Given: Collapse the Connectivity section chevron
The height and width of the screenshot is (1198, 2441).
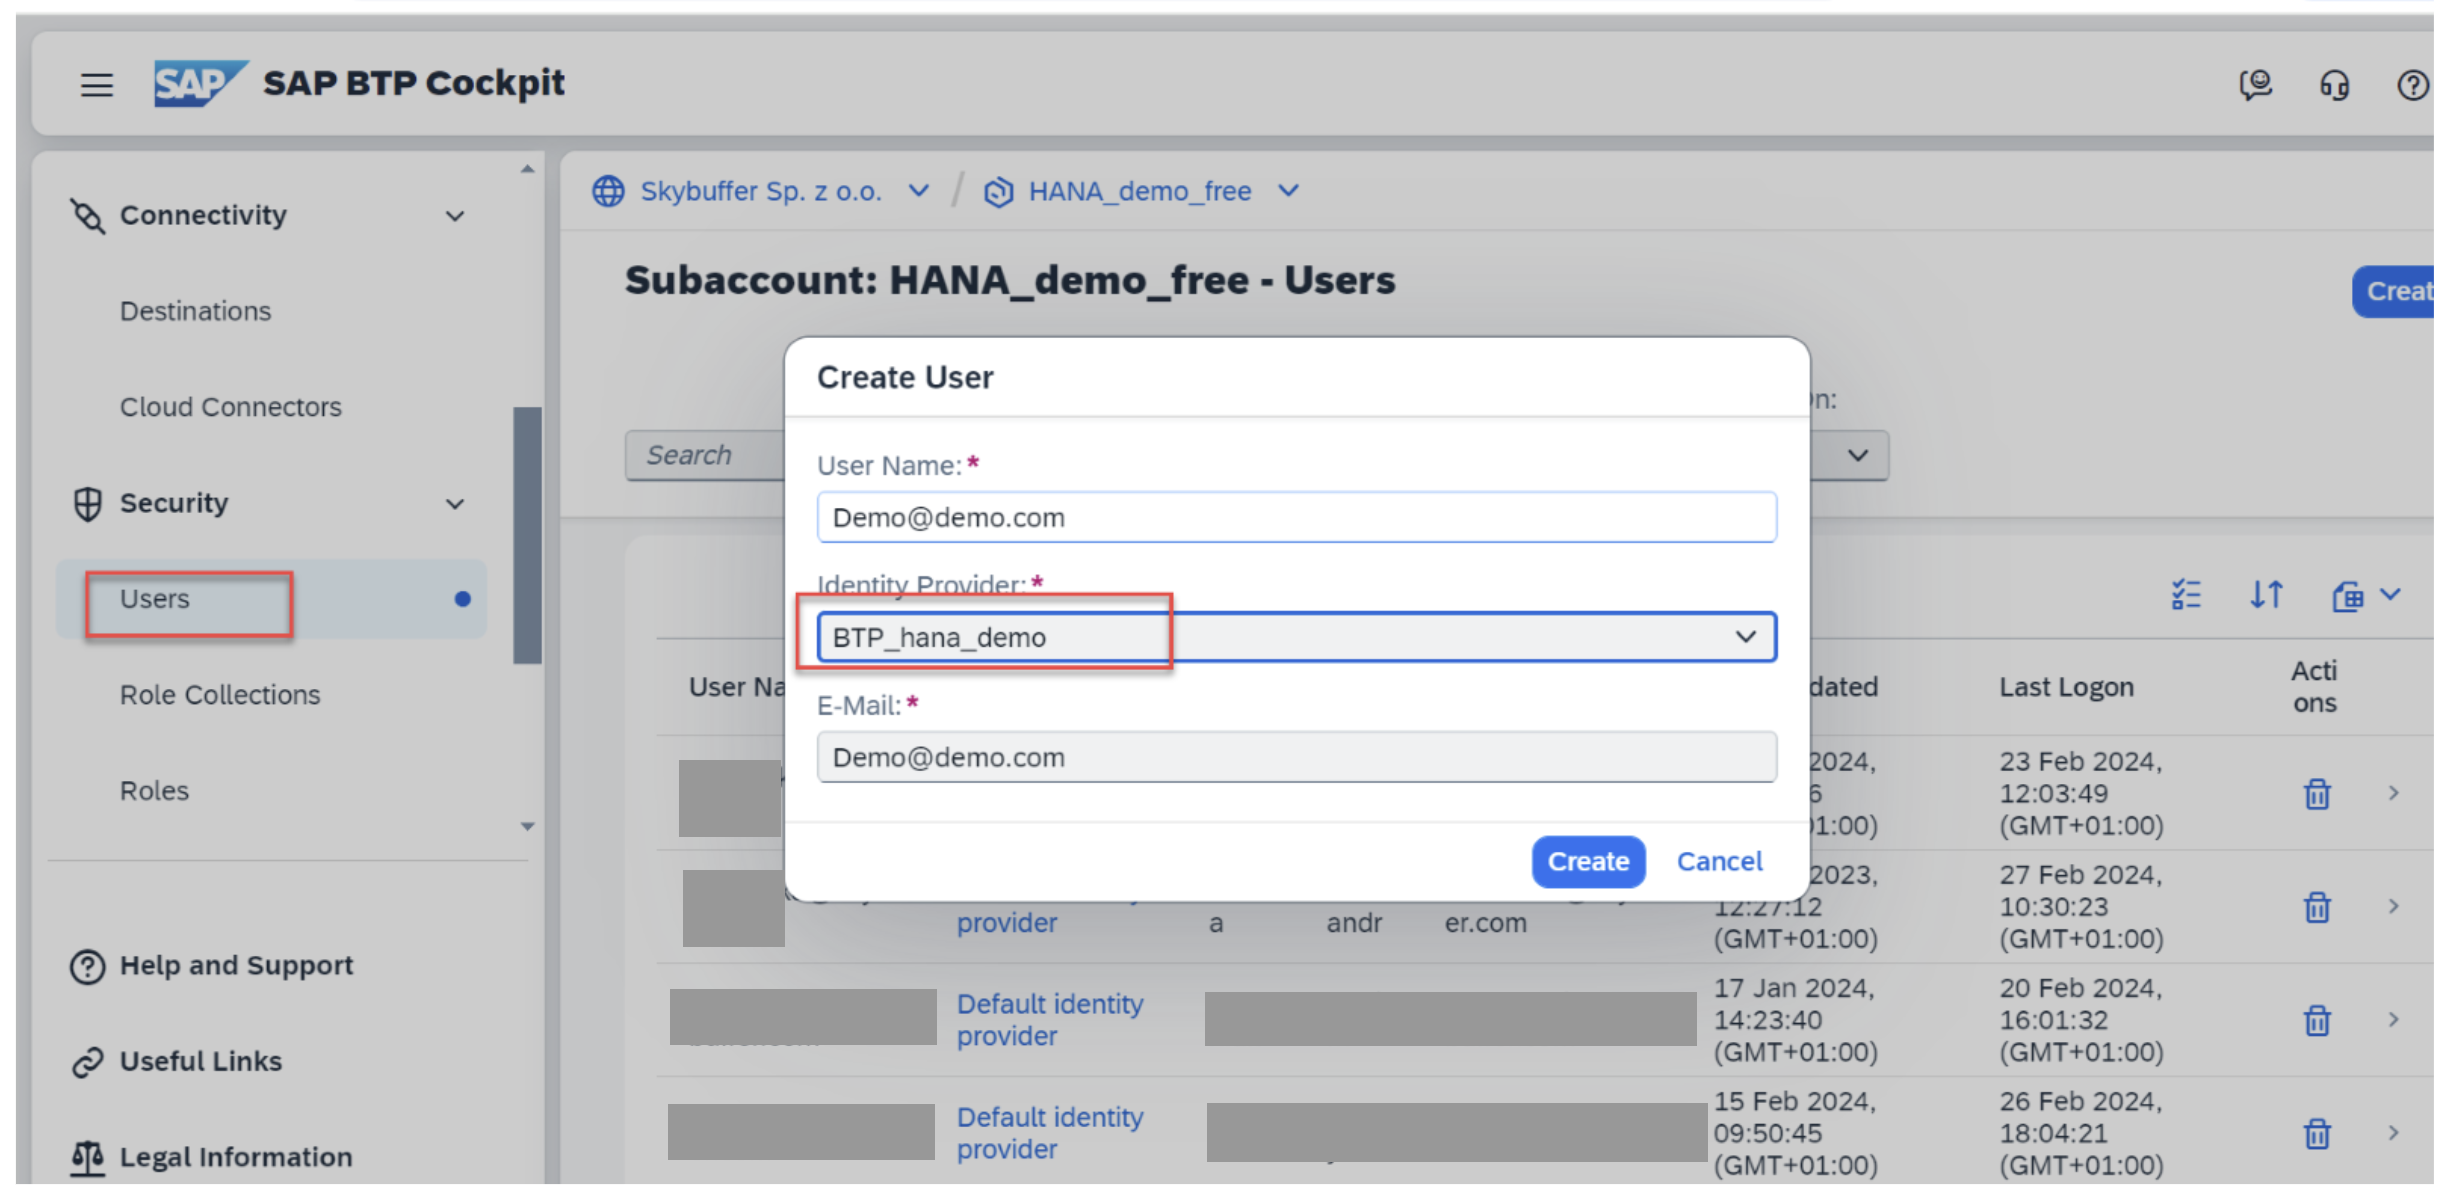Looking at the screenshot, I should pyautogui.click(x=455, y=216).
